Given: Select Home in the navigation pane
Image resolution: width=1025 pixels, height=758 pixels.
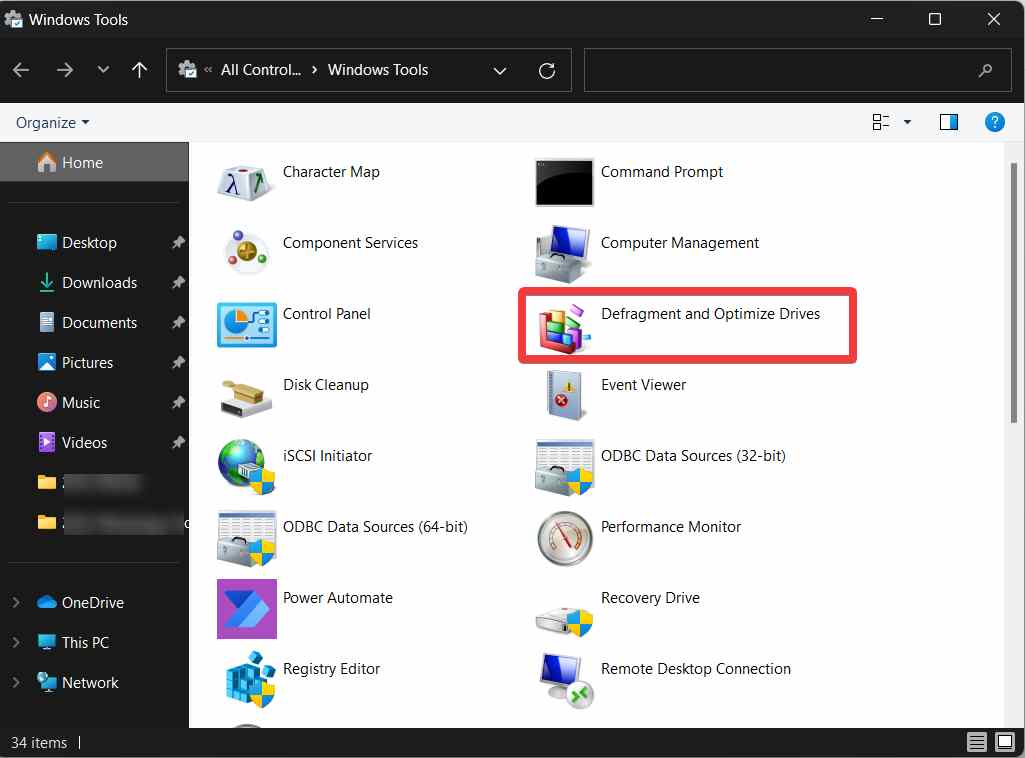Looking at the screenshot, I should pyautogui.click(x=94, y=162).
